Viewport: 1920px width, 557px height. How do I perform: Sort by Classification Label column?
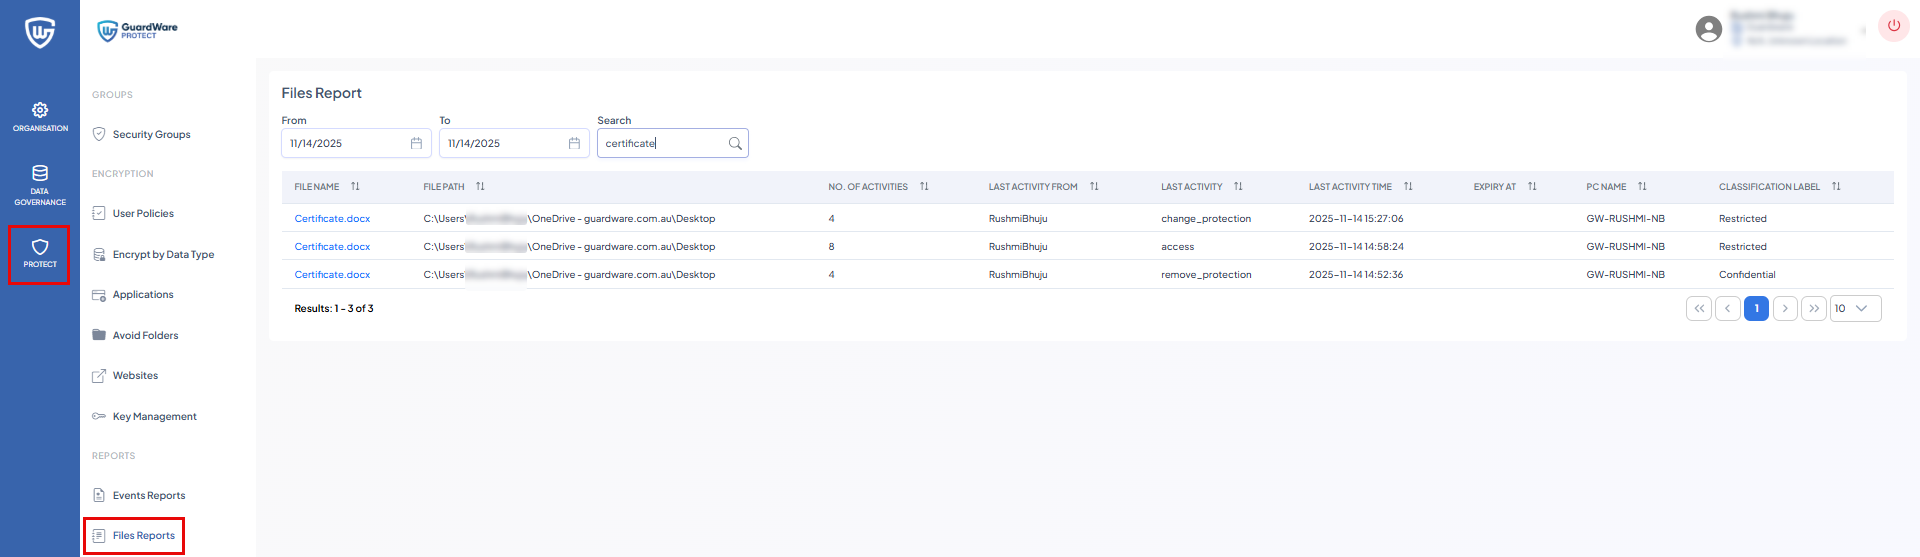click(x=1836, y=187)
